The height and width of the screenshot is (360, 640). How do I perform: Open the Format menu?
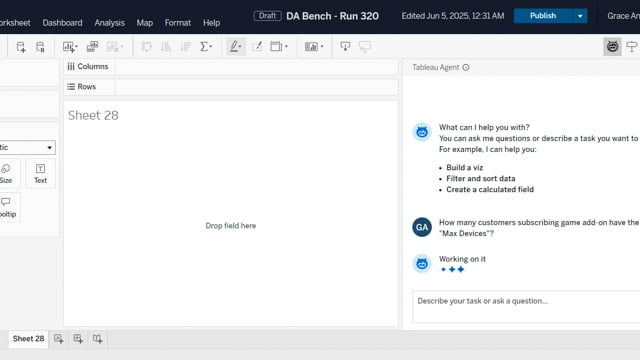click(178, 23)
